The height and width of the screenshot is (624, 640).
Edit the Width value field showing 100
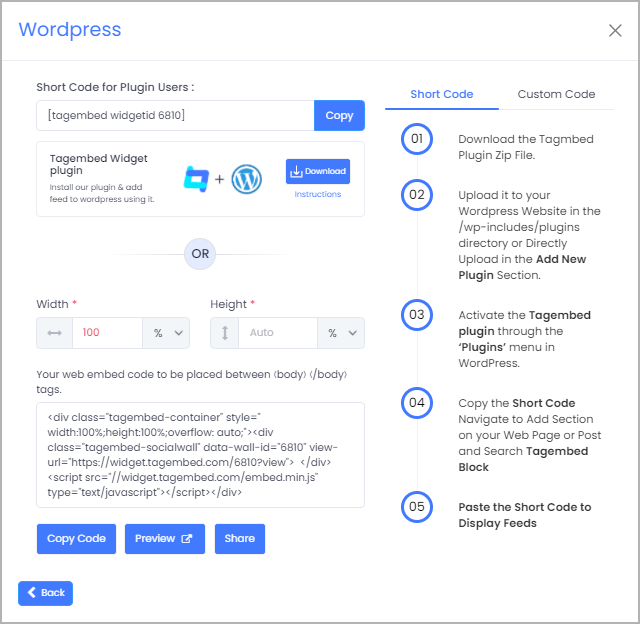tap(107, 333)
